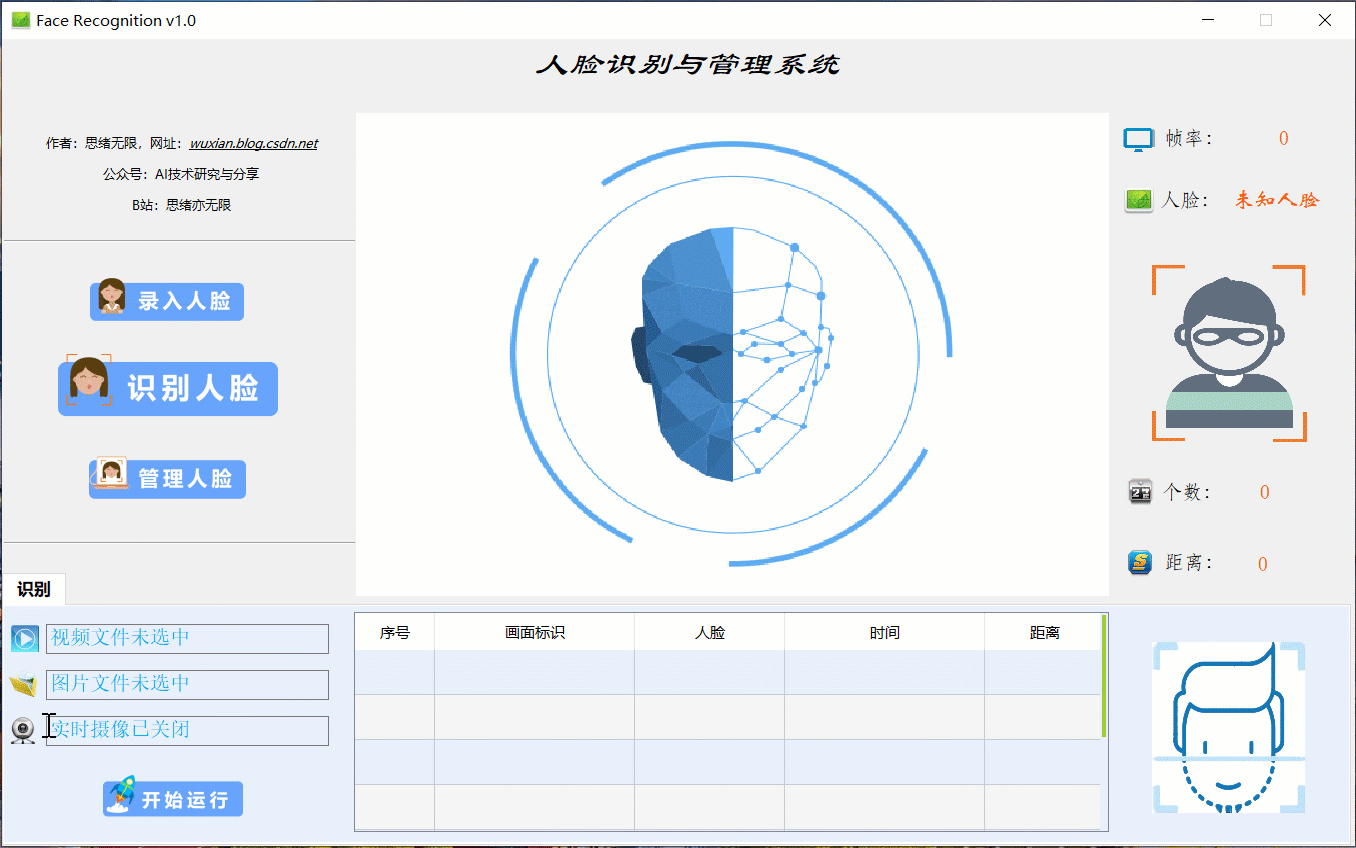This screenshot has height=848, width=1356.
Task: Minimize the Face Recognition window
Action: point(1209,20)
